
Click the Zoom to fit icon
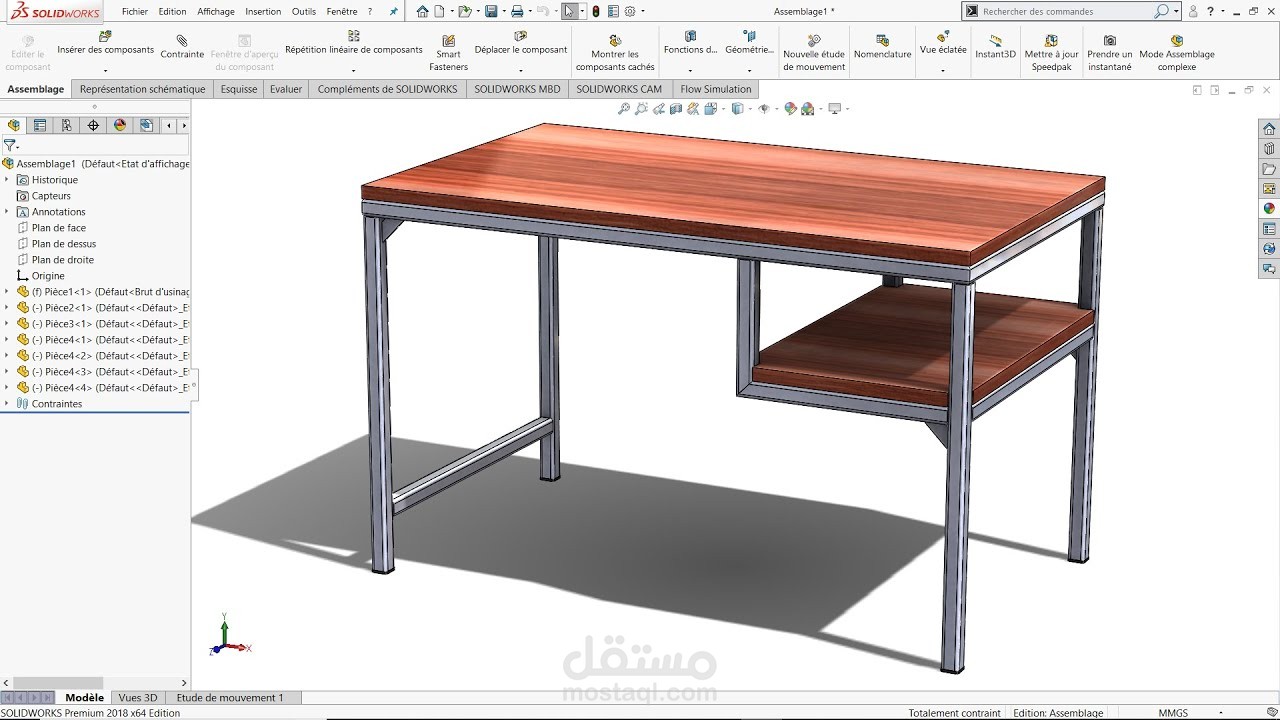pyautogui.click(x=624, y=108)
